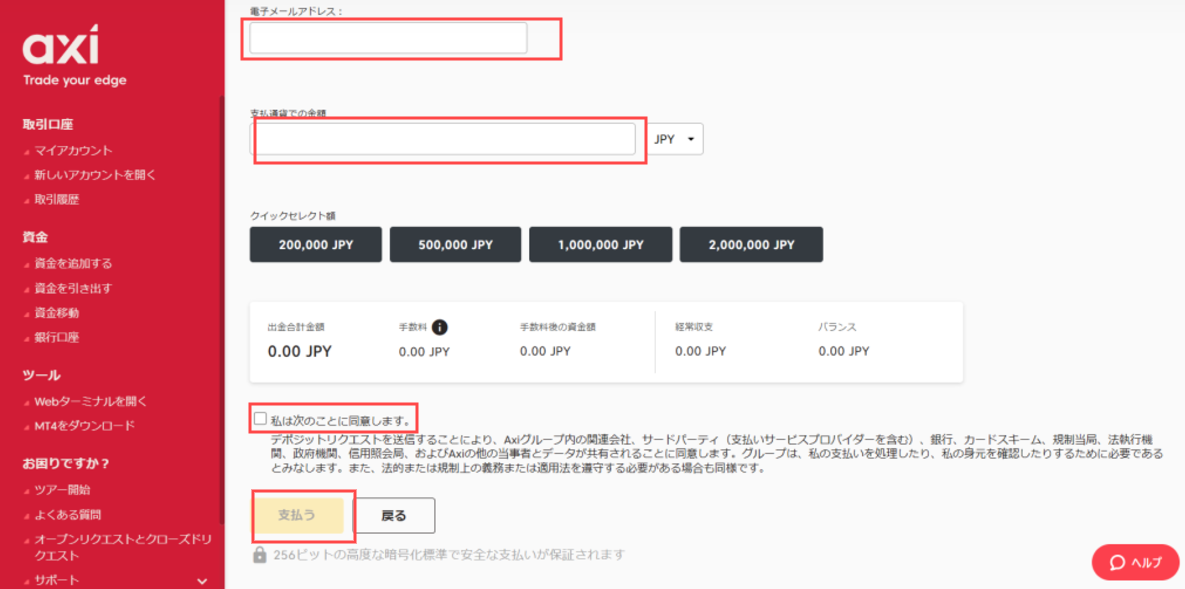Choose 200,000 JPY quick select amount
Screen dimensions: 1185x589
(315, 244)
